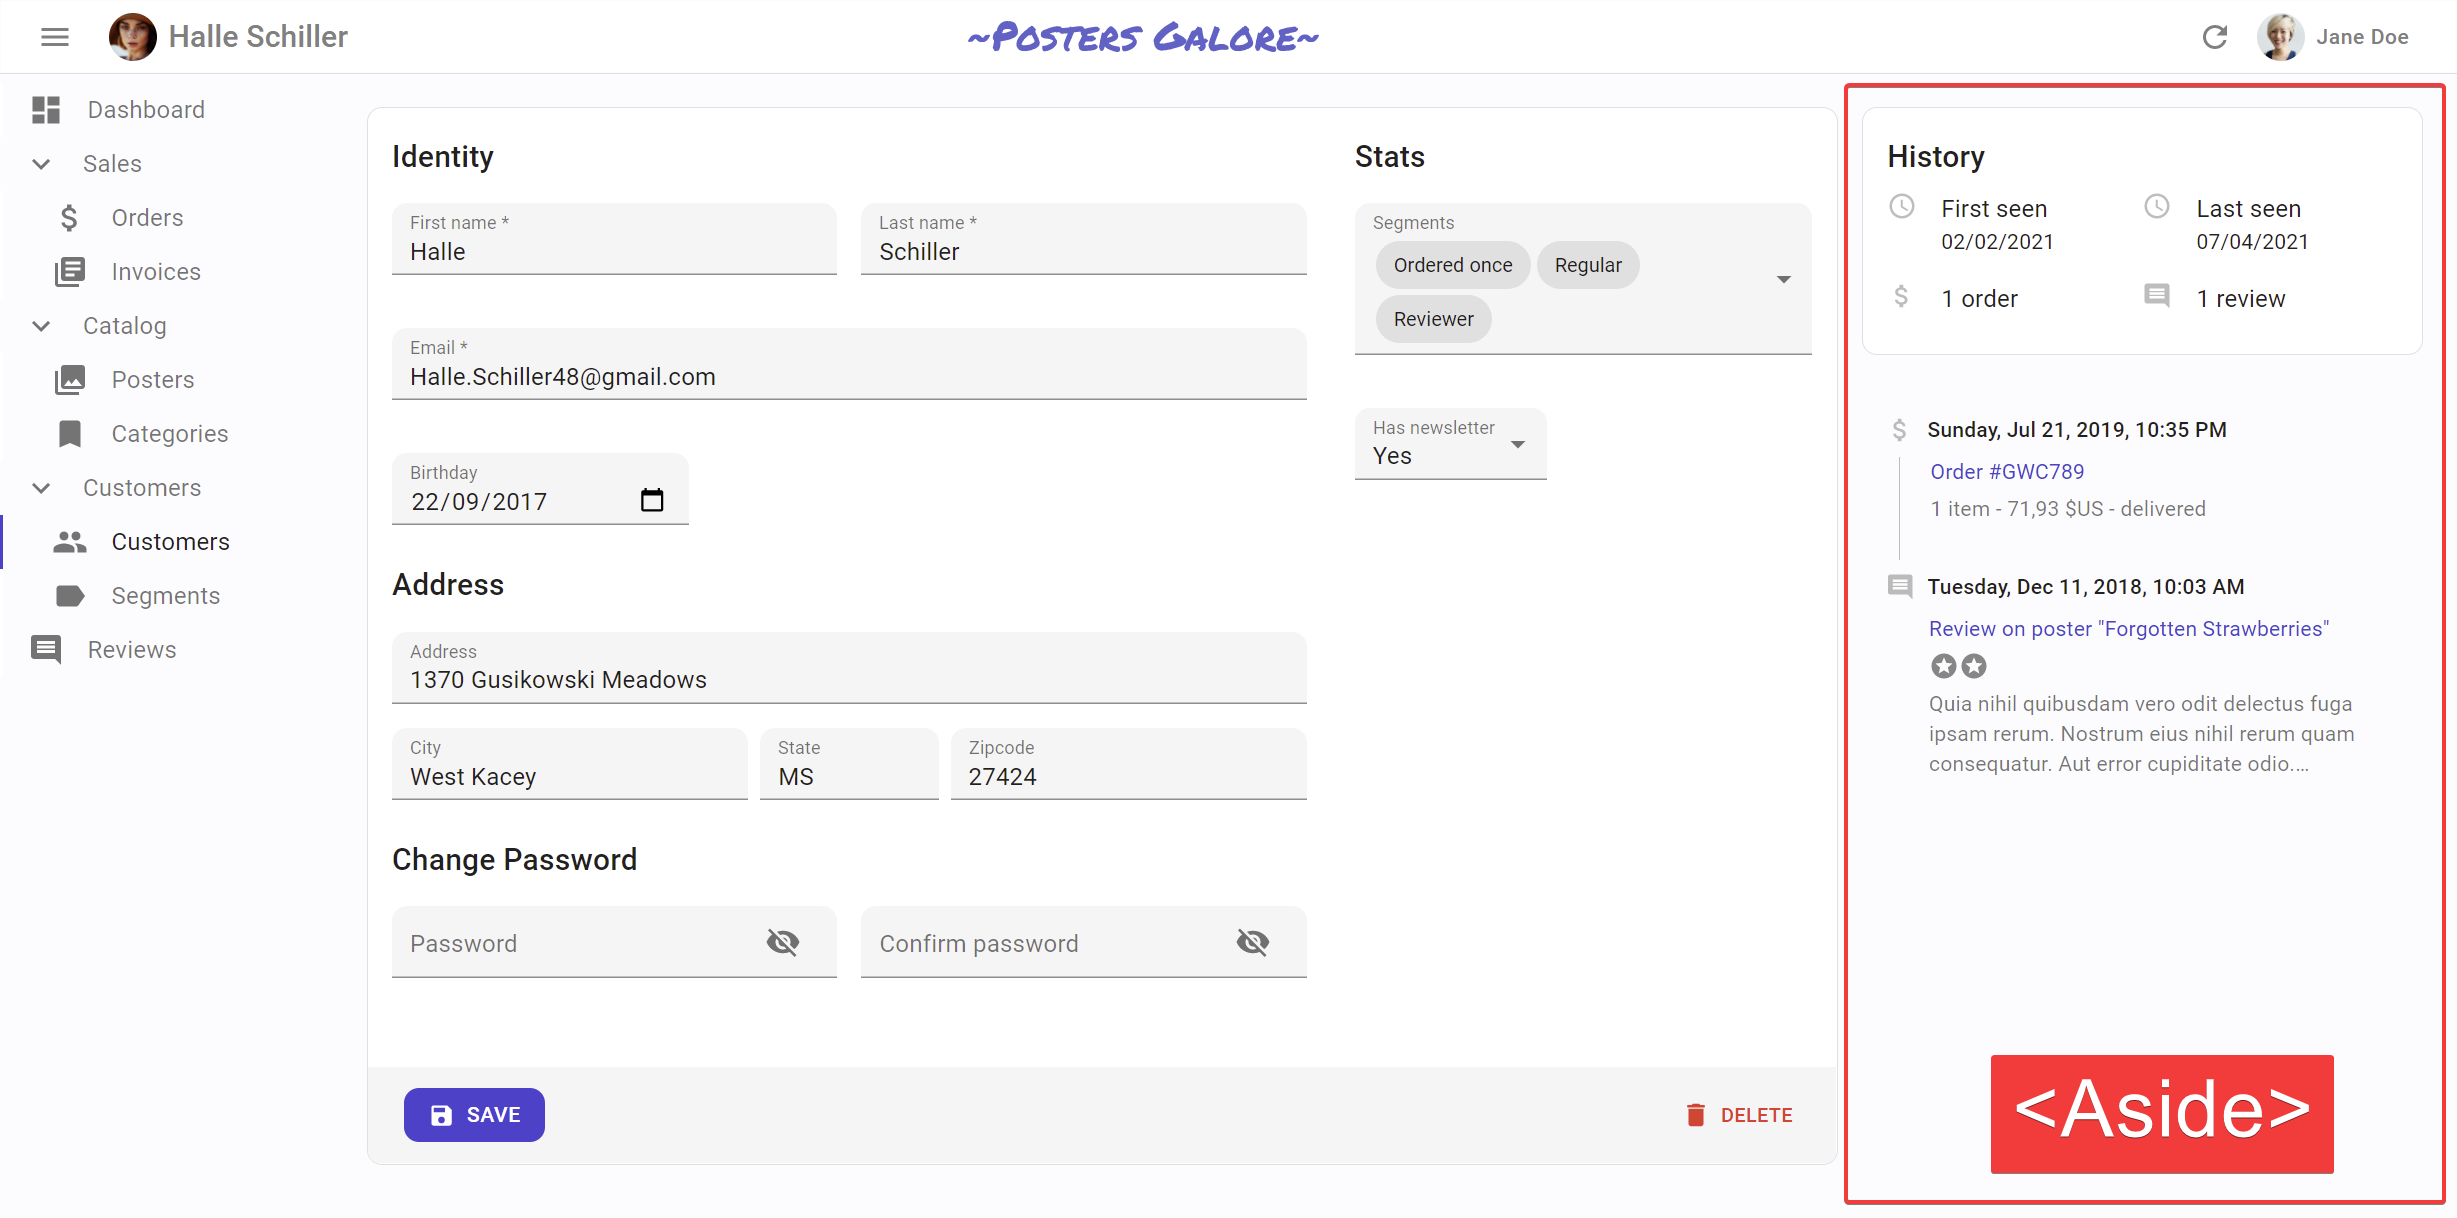Toggle password visibility on the Password field
The height and width of the screenshot is (1218, 2457).
tap(784, 941)
